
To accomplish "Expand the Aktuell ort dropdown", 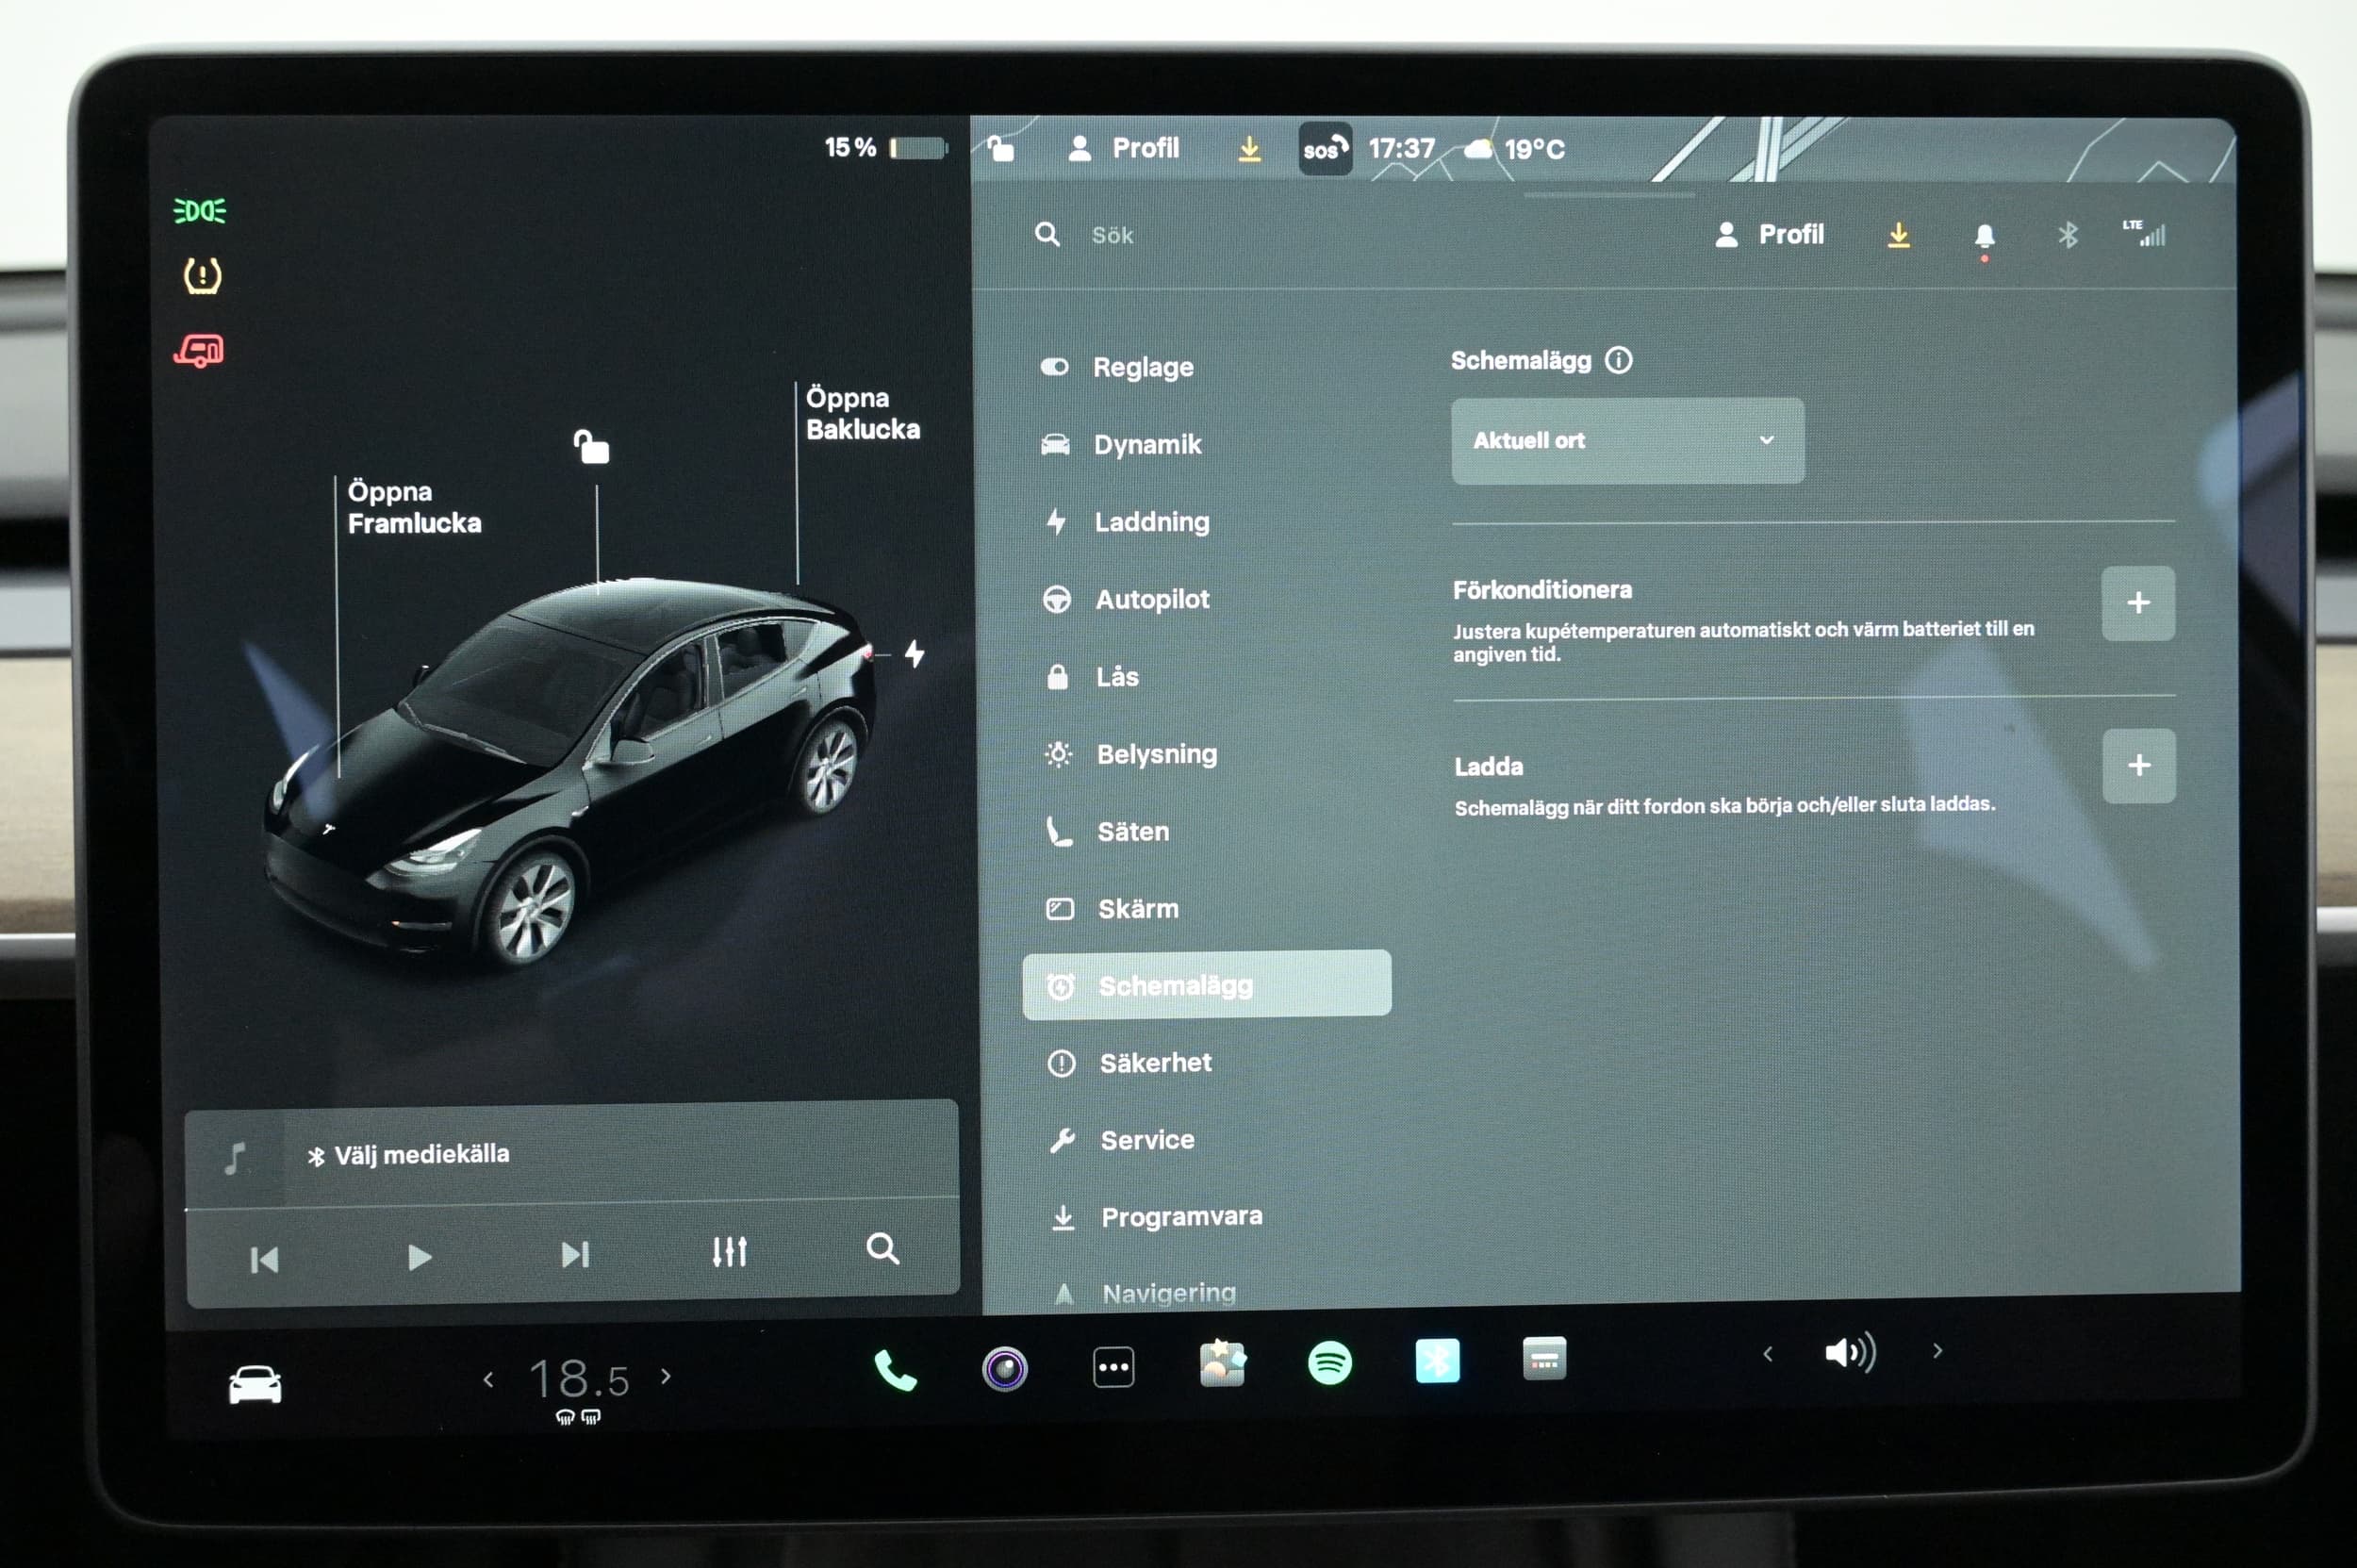I will (x=1627, y=441).
